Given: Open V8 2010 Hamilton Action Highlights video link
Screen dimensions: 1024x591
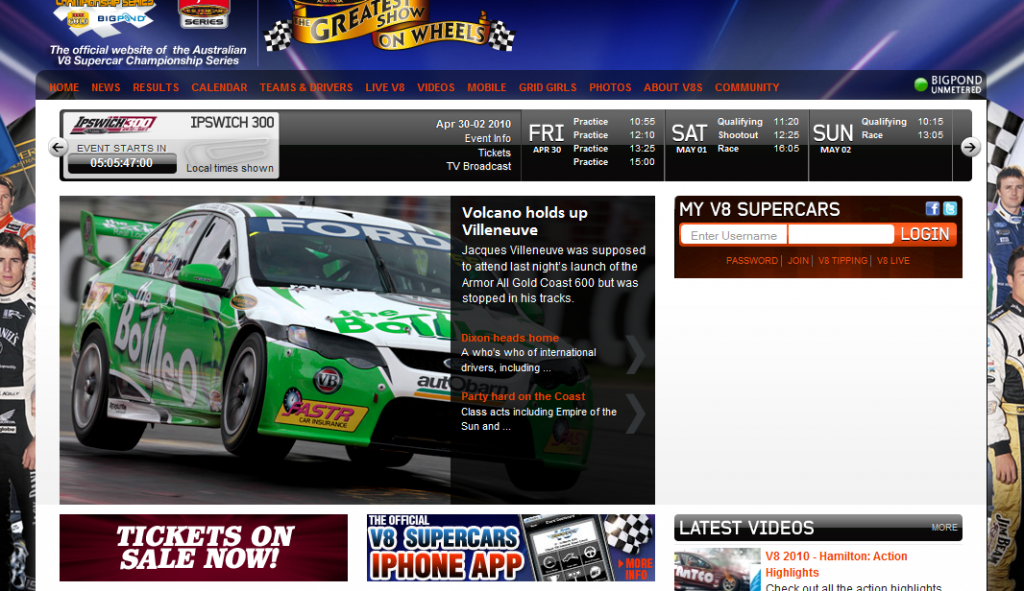Looking at the screenshot, I should pos(836,564).
